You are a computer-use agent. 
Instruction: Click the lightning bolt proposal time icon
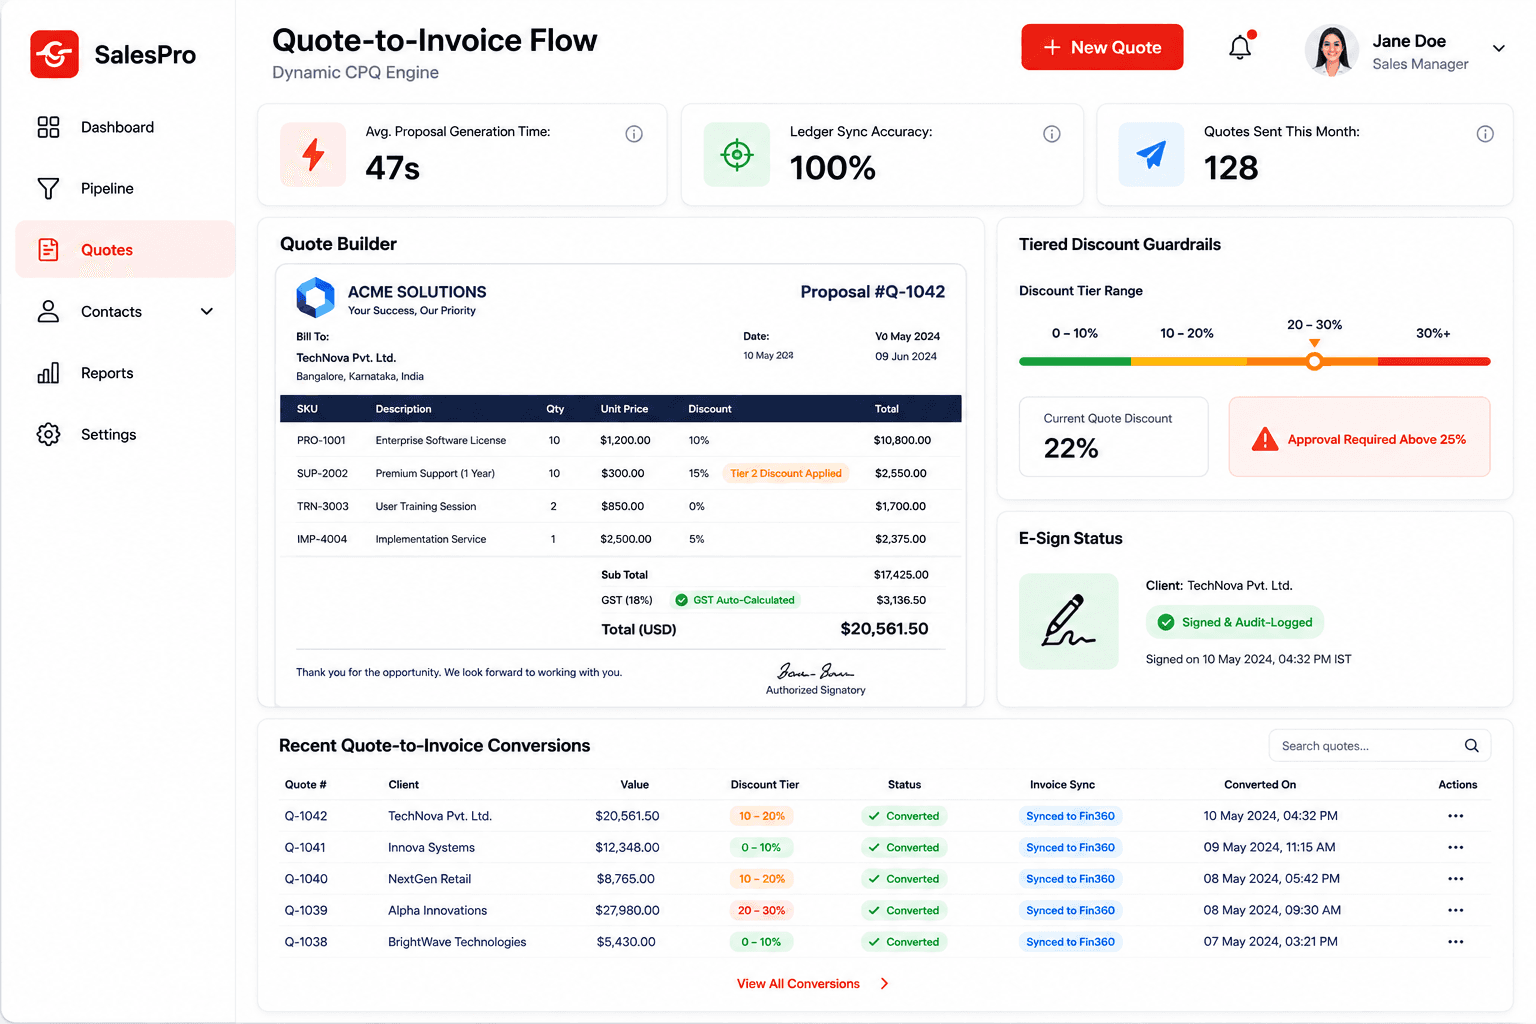pyautogui.click(x=313, y=154)
